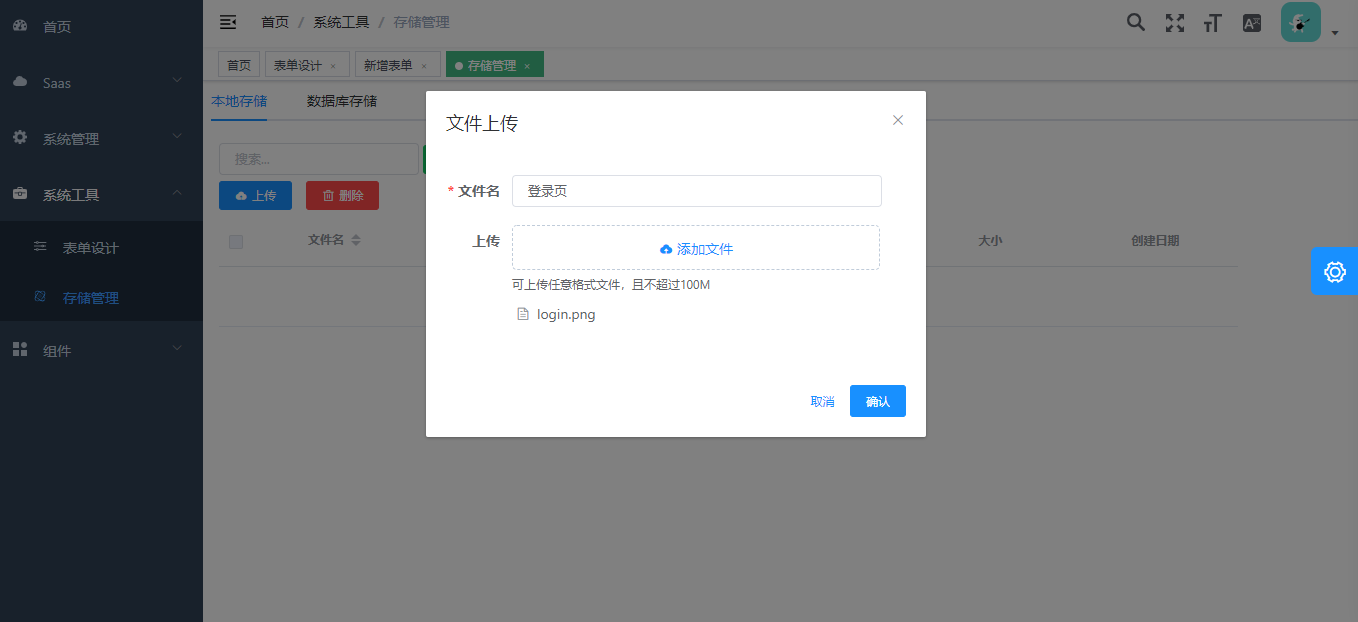The width and height of the screenshot is (1358, 622).
Task: Collapse the 系统工具 sidebar menu
Action: (x=101, y=195)
